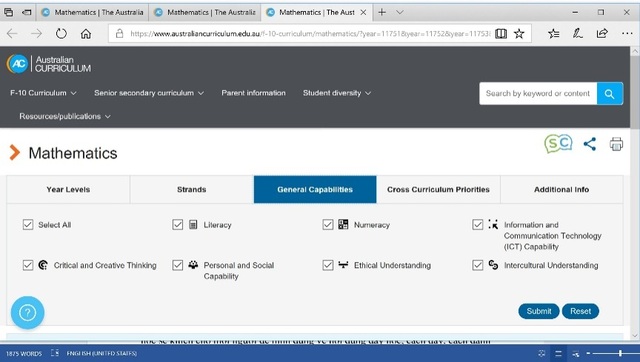640x362 pixels.
Task: Click the Literacy capability icon
Action: tap(193, 224)
